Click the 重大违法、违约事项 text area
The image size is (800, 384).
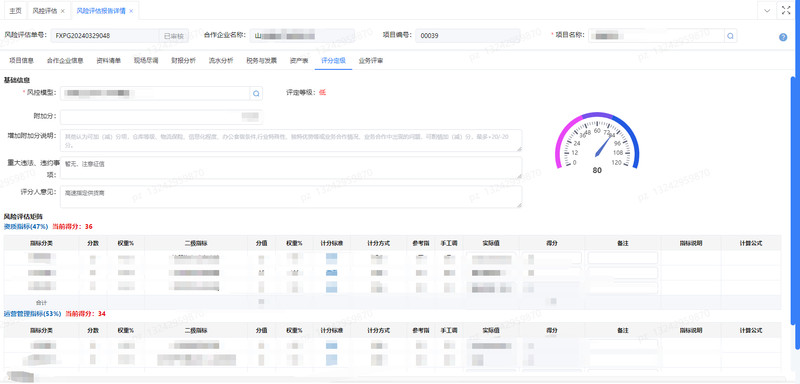(291, 168)
